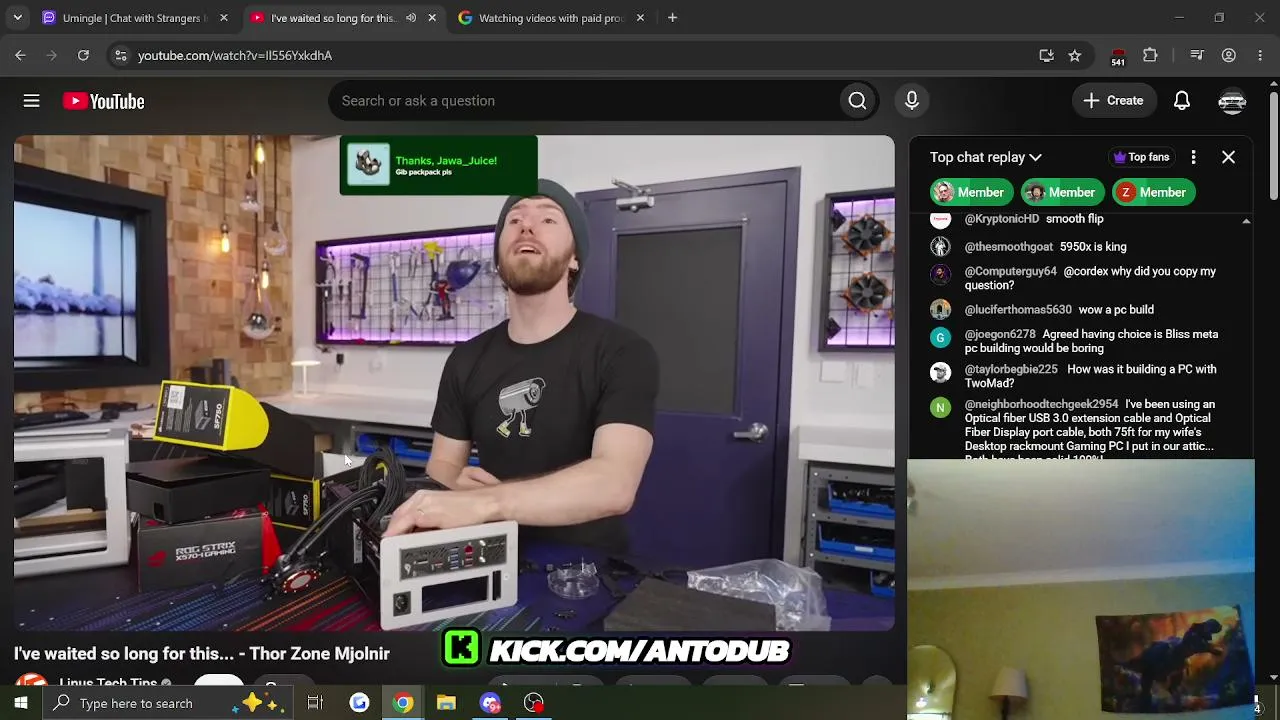Close the Google 'Watching videos' tab
Viewport: 1280px width, 720px height.
tap(640, 18)
